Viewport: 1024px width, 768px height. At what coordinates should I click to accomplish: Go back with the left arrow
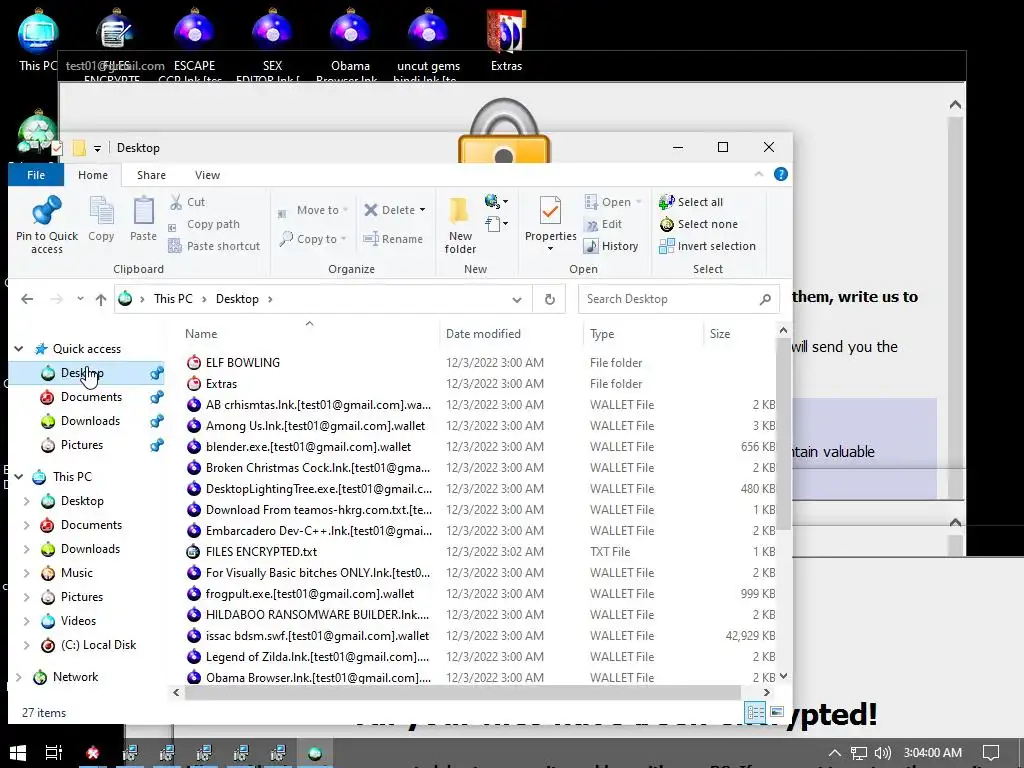coord(27,299)
